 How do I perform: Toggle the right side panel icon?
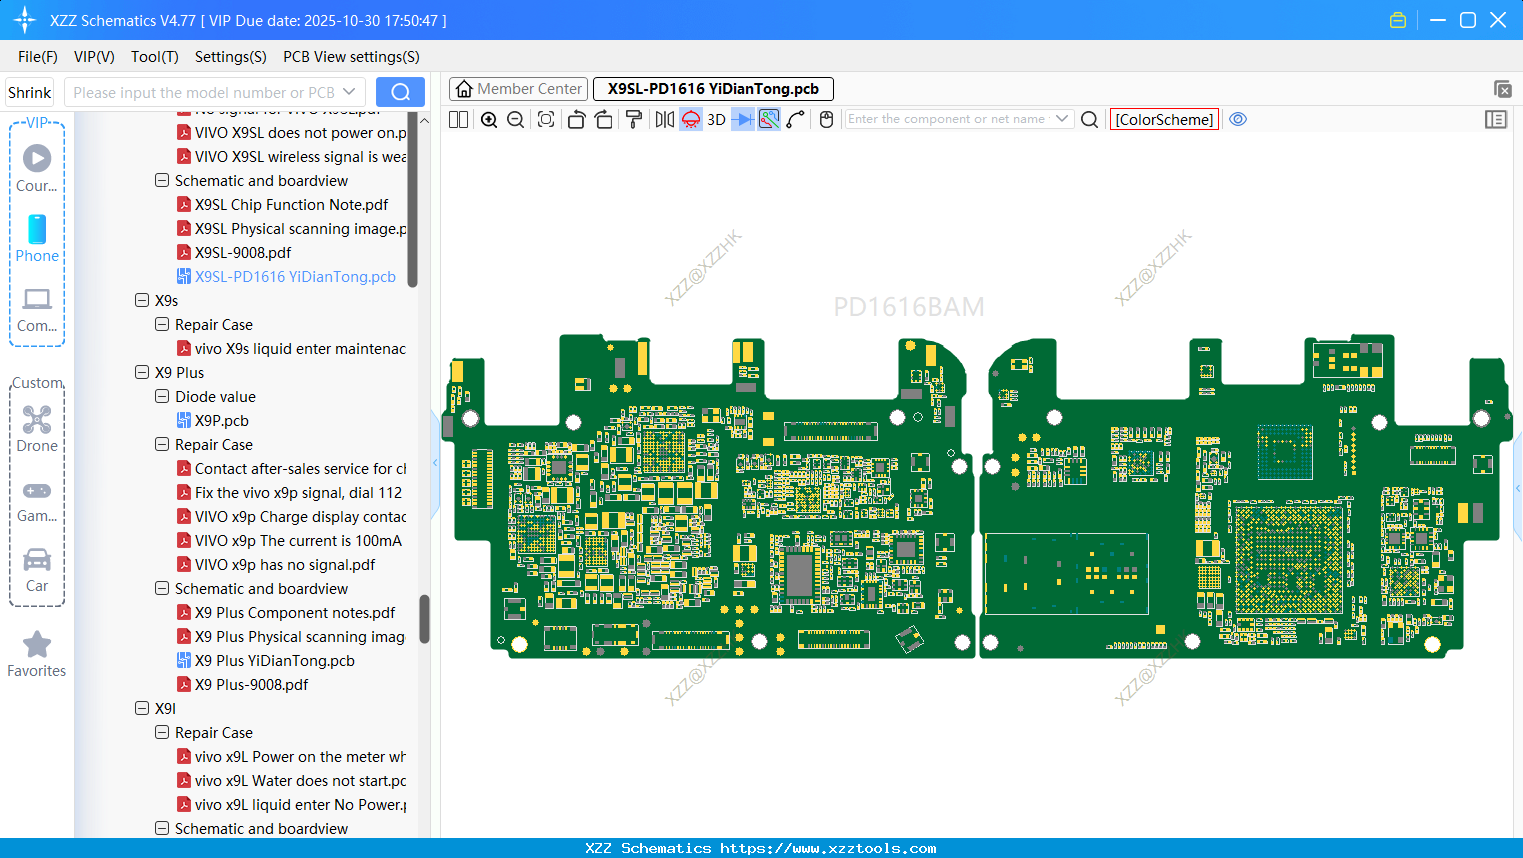click(1496, 120)
